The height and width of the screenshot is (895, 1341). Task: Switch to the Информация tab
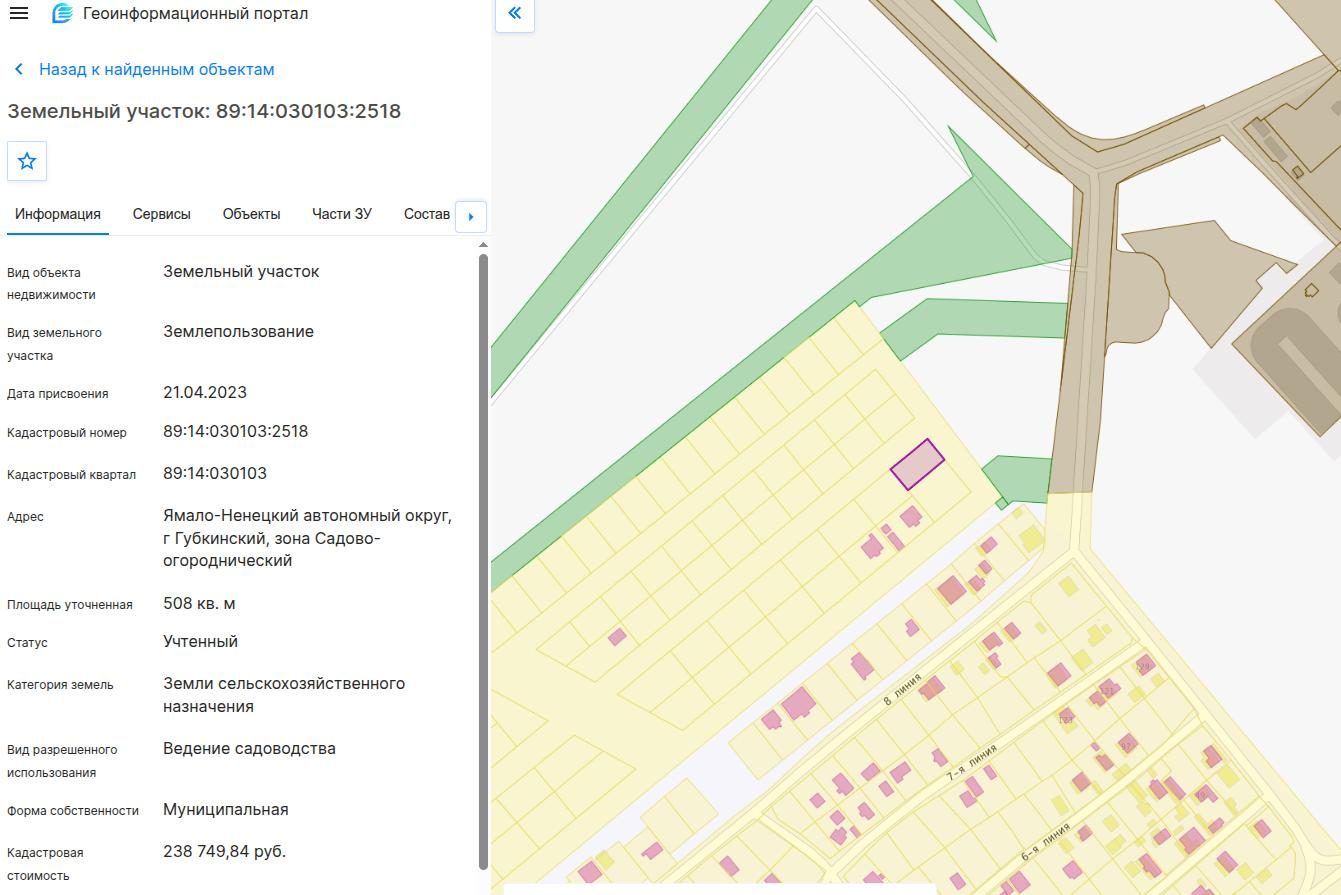tap(58, 214)
